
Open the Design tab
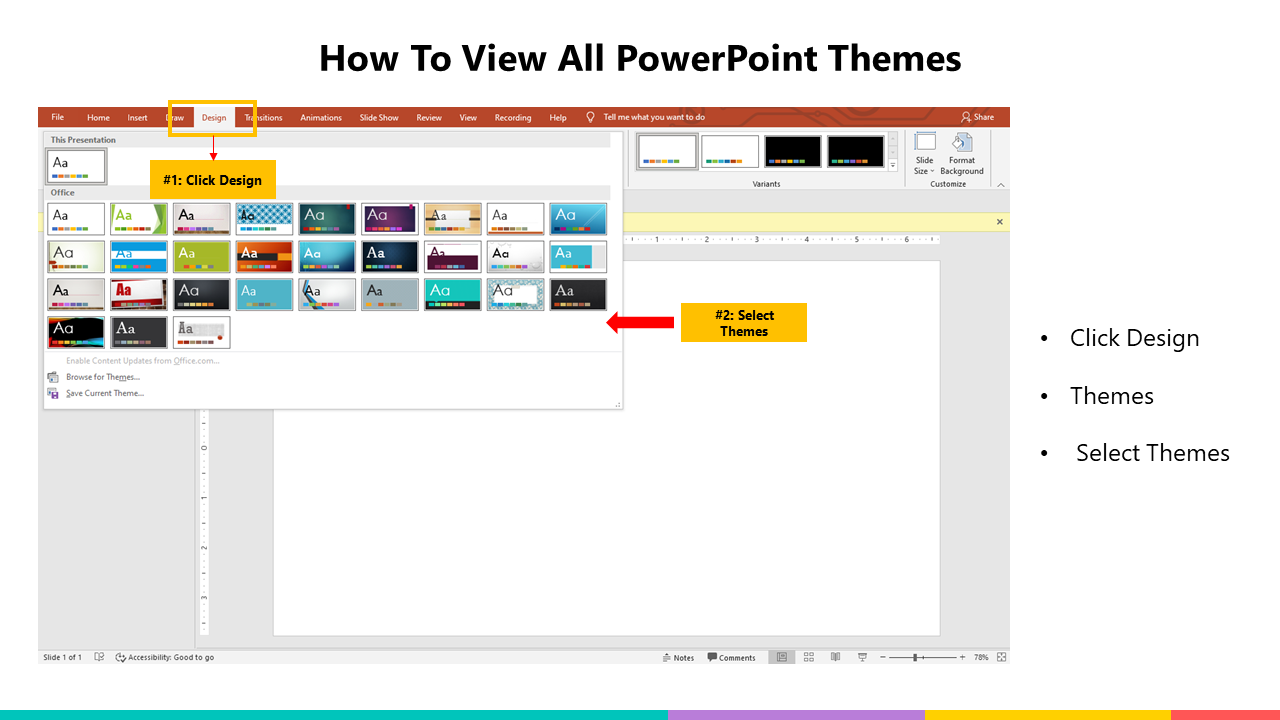[214, 117]
